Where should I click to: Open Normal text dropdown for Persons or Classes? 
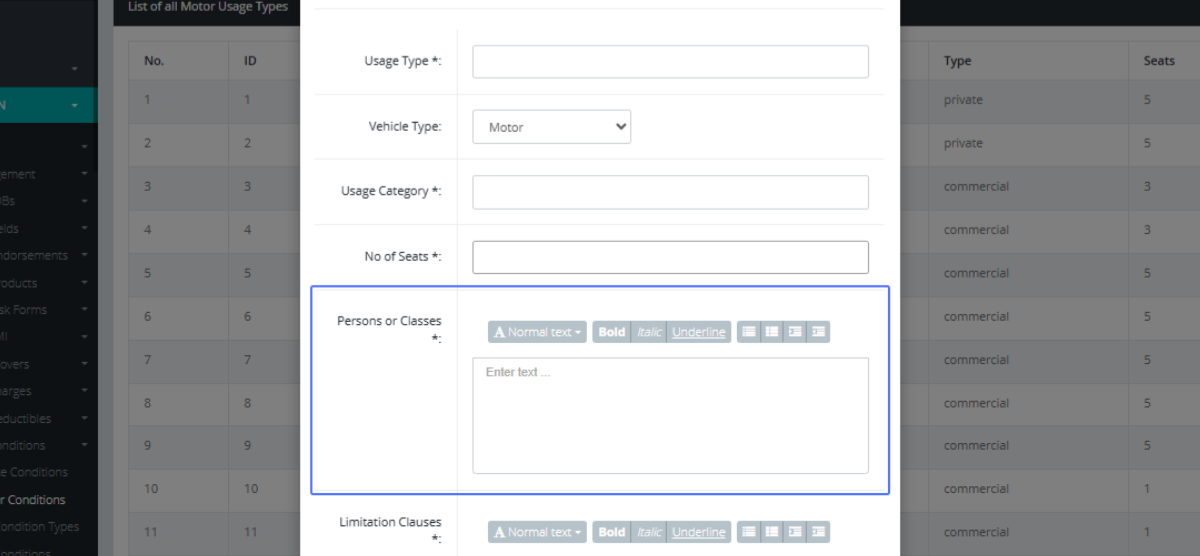point(538,332)
